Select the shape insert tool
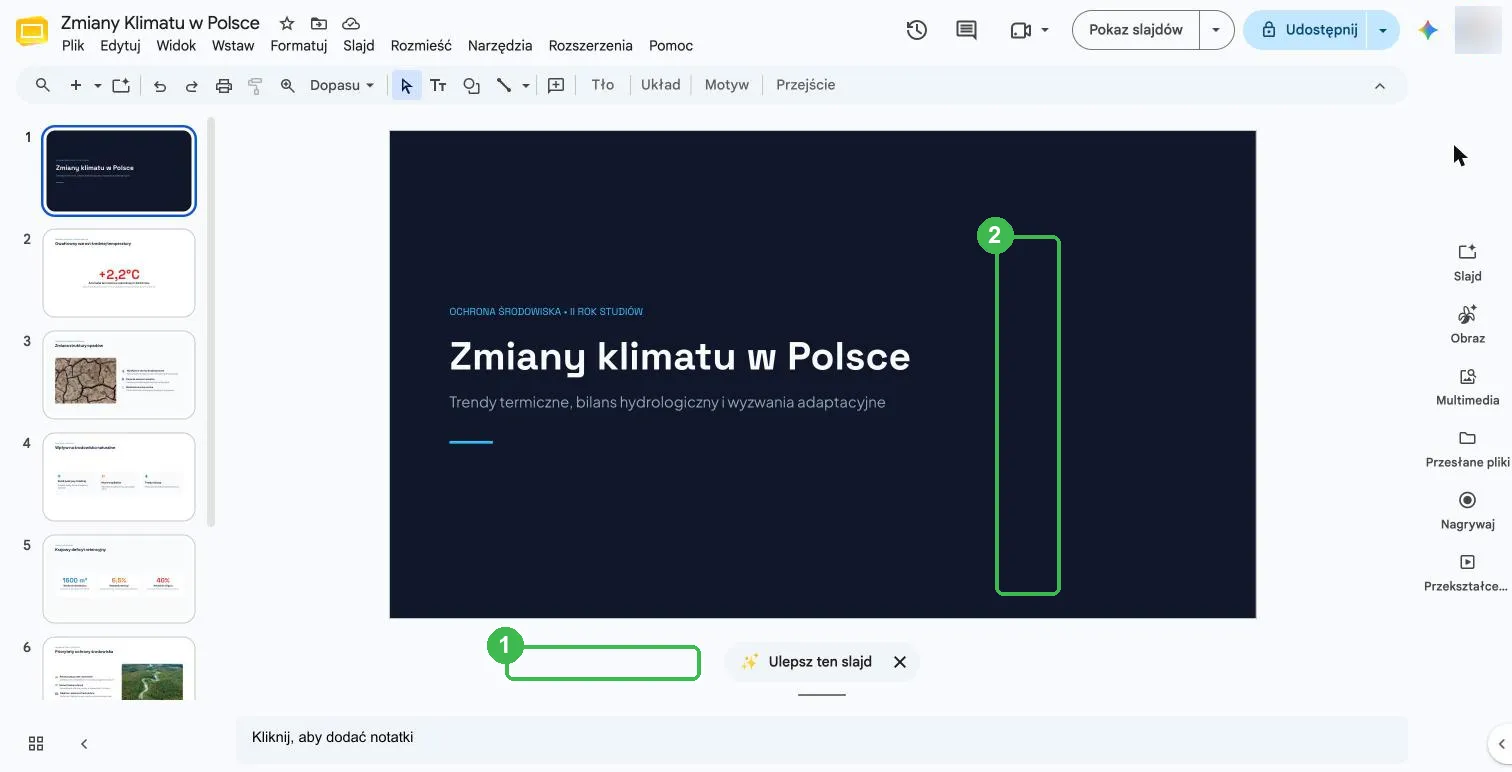The width and height of the screenshot is (1512, 772). 472,86
